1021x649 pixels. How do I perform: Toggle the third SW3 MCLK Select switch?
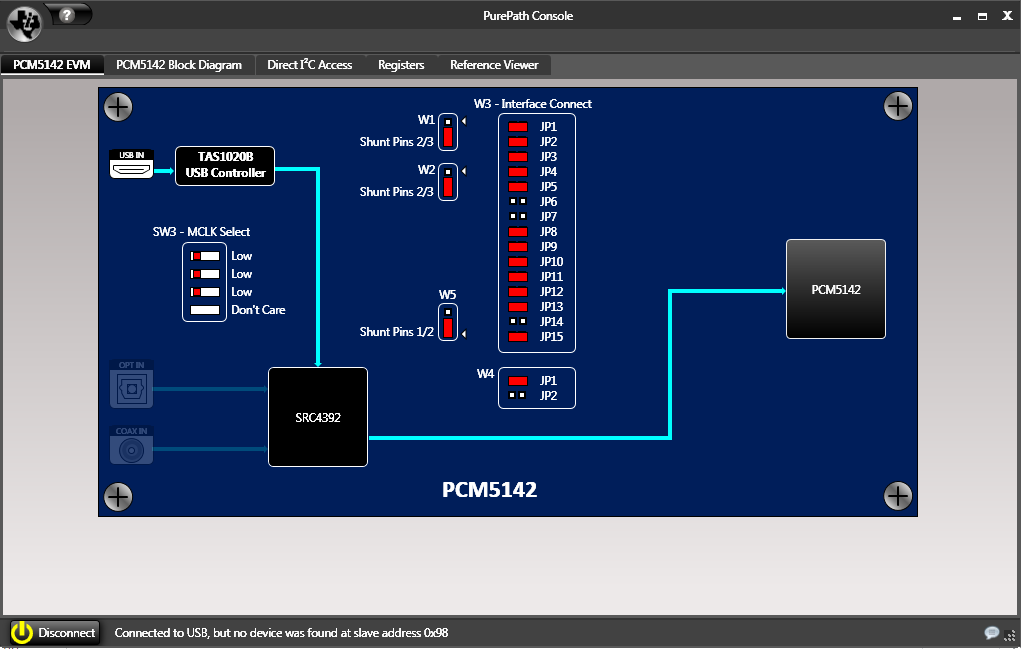pos(205,292)
